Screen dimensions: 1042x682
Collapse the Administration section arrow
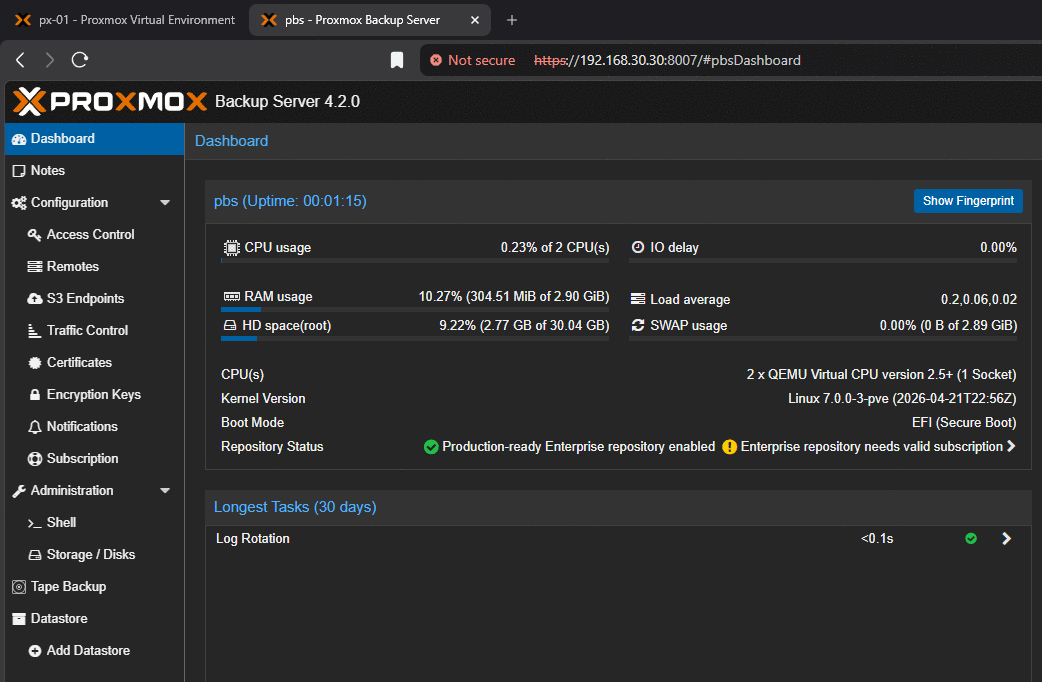point(165,491)
